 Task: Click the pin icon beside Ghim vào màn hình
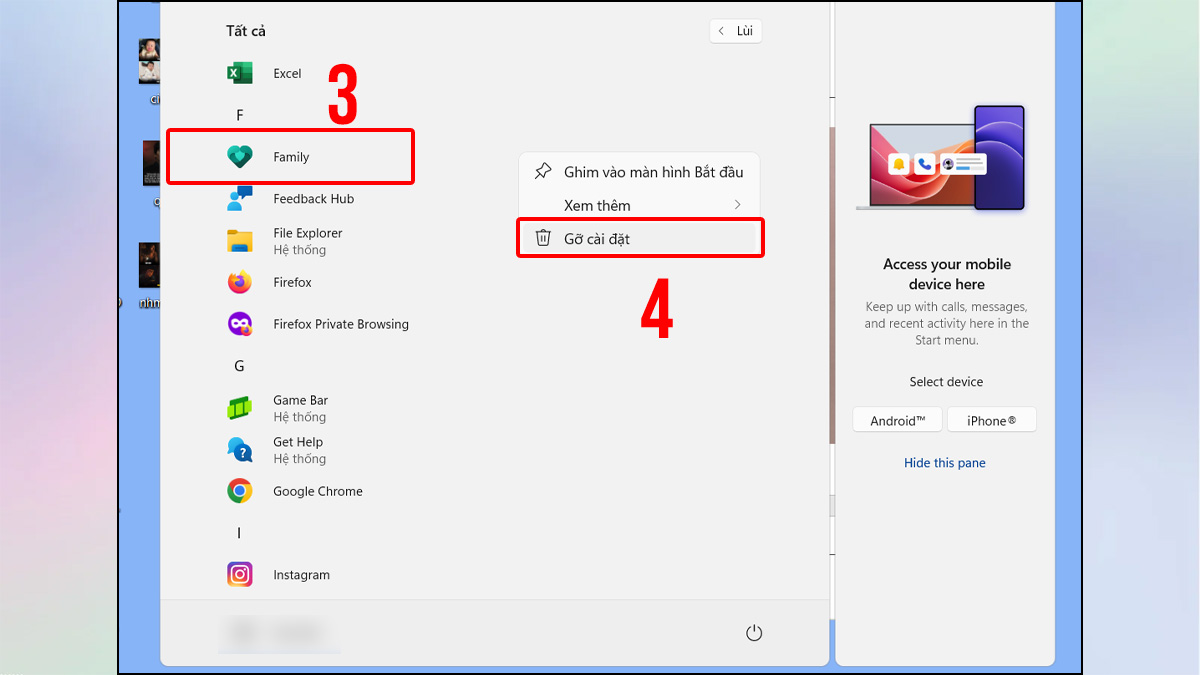[x=543, y=171]
